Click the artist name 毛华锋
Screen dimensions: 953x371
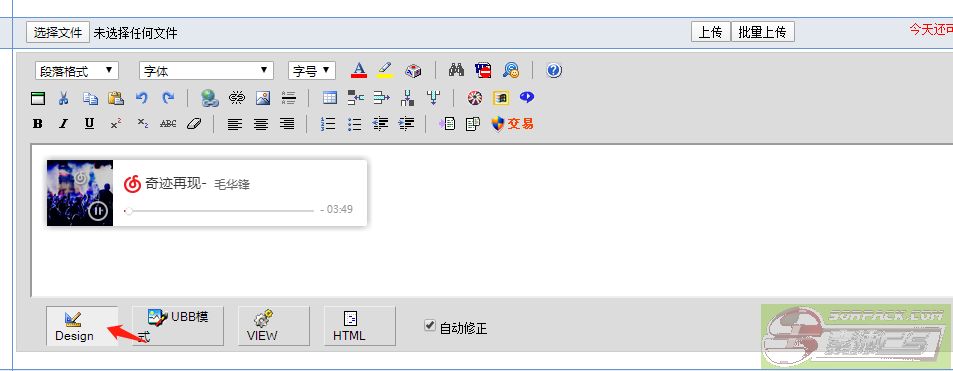point(232,184)
